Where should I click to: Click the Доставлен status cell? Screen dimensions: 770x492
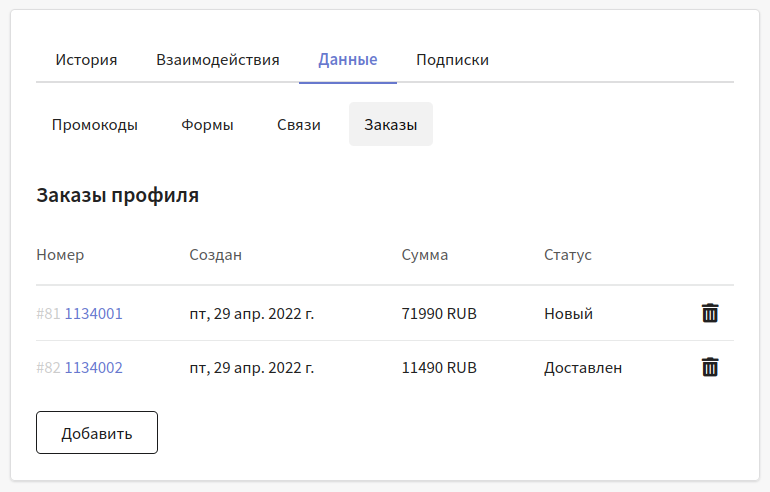583,368
